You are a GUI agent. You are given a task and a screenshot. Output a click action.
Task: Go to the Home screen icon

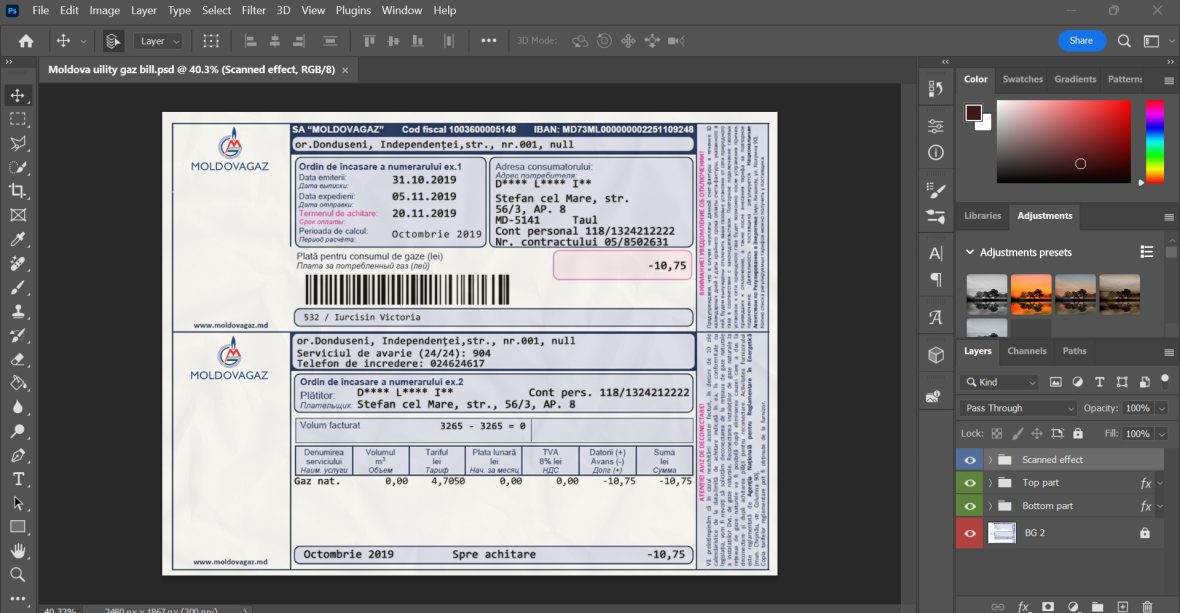[x=26, y=41]
